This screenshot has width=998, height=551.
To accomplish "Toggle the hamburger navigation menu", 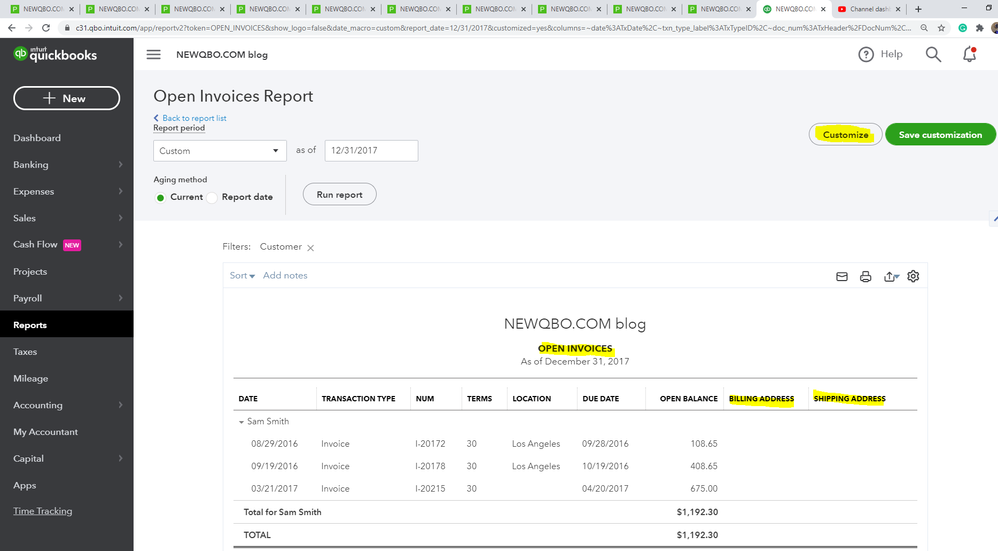I will tap(153, 54).
